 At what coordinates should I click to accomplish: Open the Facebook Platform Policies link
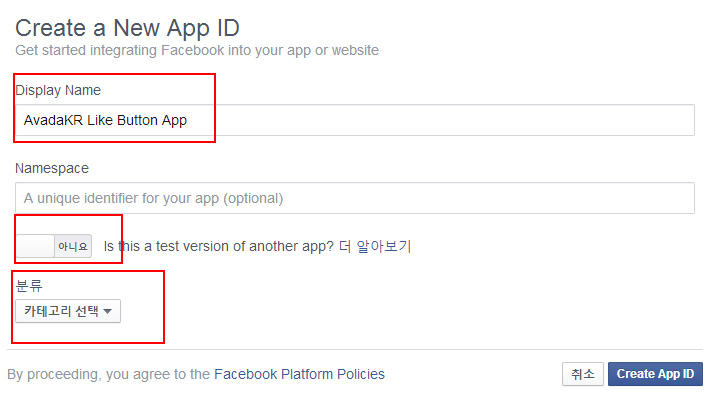pos(299,374)
